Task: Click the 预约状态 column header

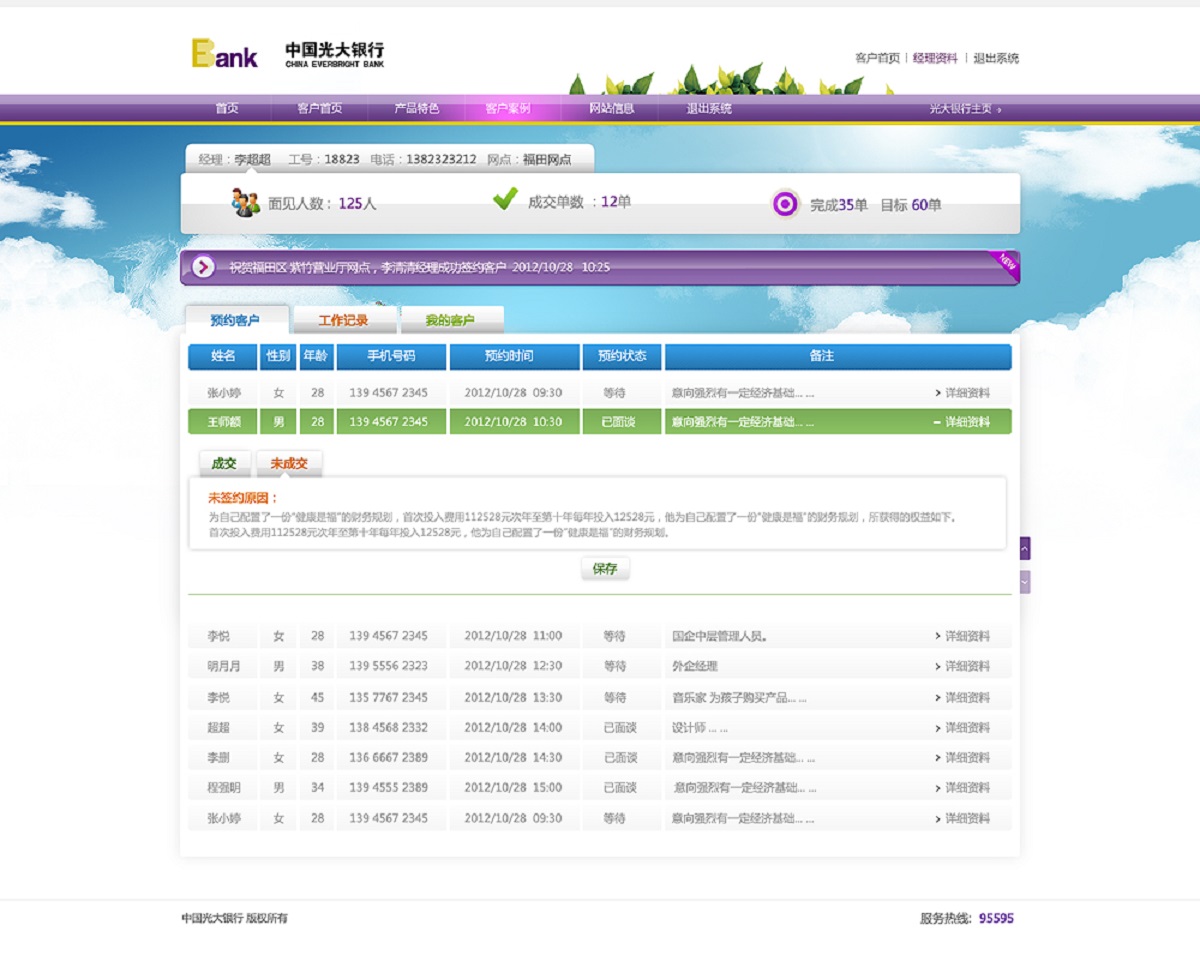Action: point(622,356)
